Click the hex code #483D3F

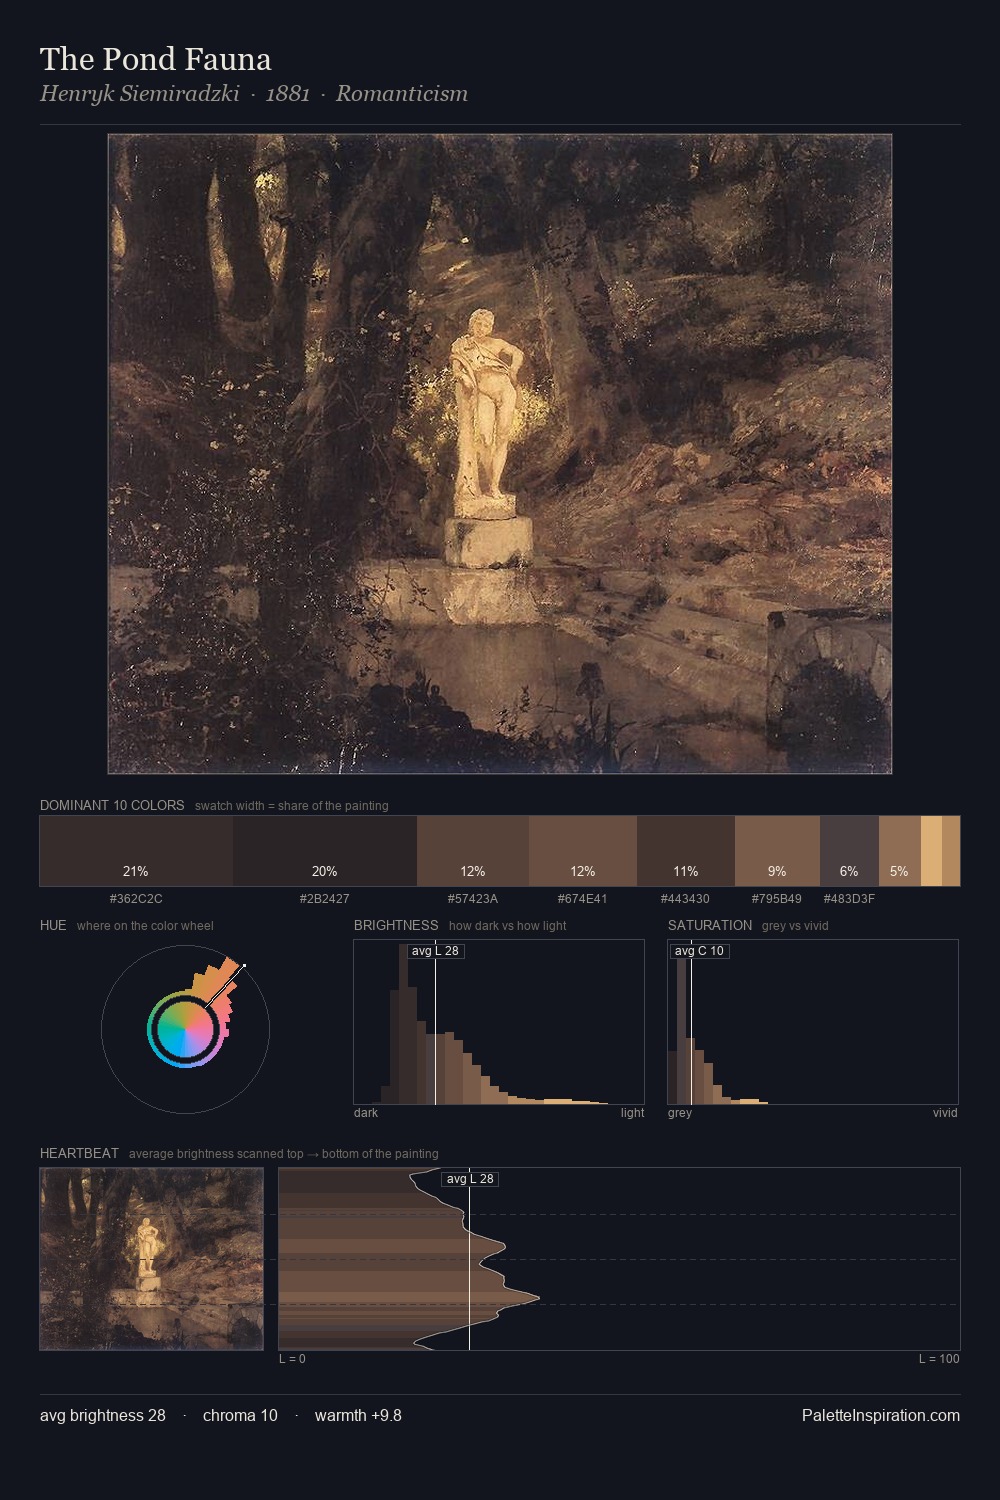coord(849,899)
